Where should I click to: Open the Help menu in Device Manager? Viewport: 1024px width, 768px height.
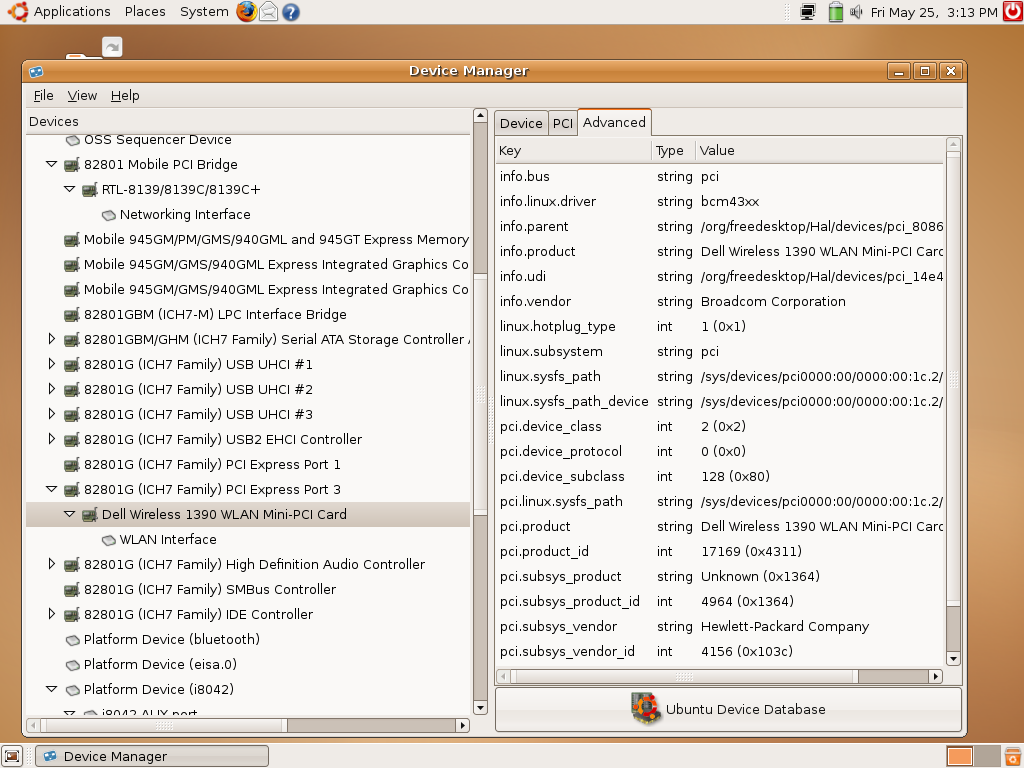pos(125,95)
